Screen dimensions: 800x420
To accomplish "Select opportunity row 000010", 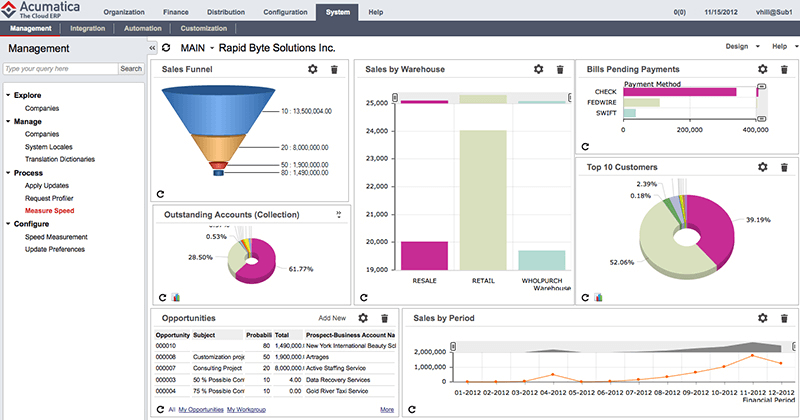I will 275,346.
